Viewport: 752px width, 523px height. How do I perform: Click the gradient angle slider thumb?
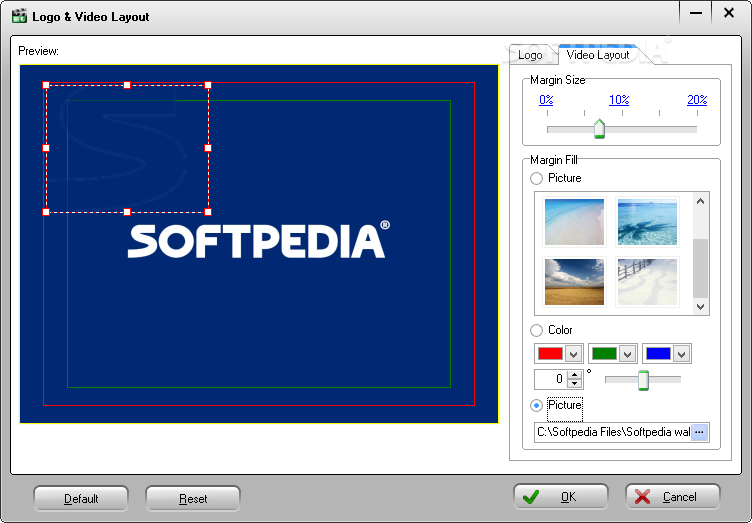coord(643,380)
